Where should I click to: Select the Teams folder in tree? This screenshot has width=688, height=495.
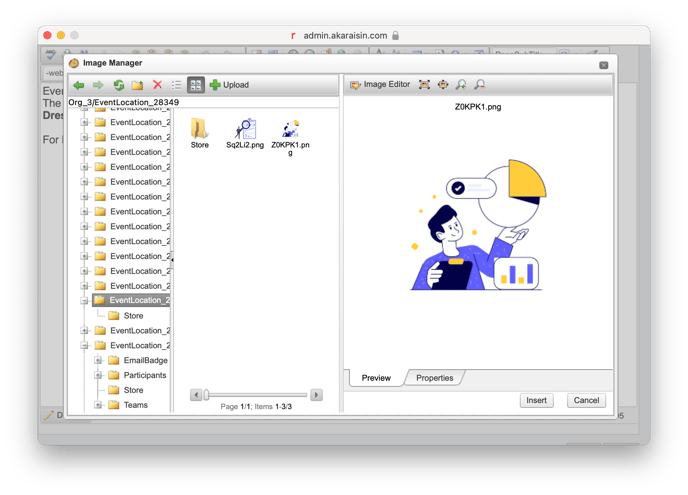[128, 405]
